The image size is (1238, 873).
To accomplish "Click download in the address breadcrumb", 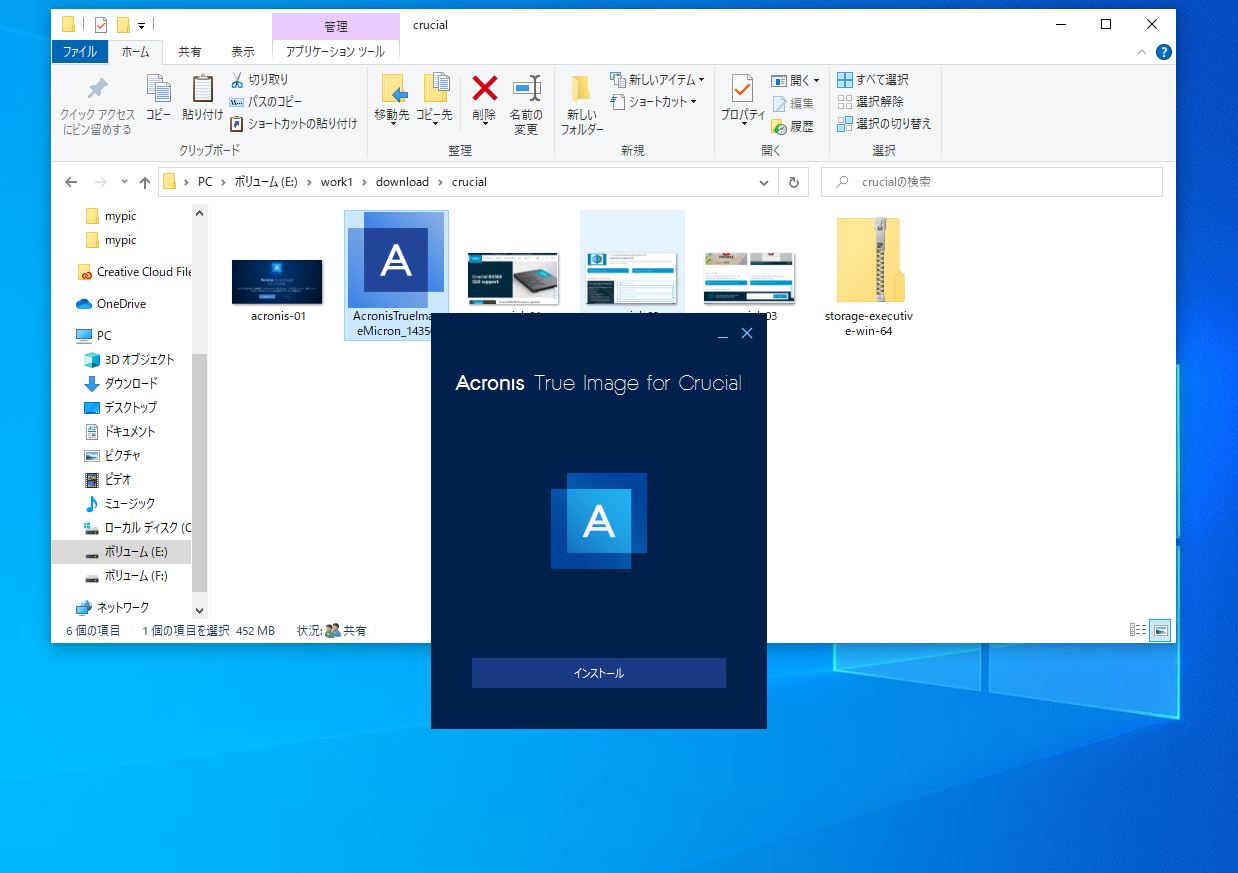I will (x=402, y=182).
